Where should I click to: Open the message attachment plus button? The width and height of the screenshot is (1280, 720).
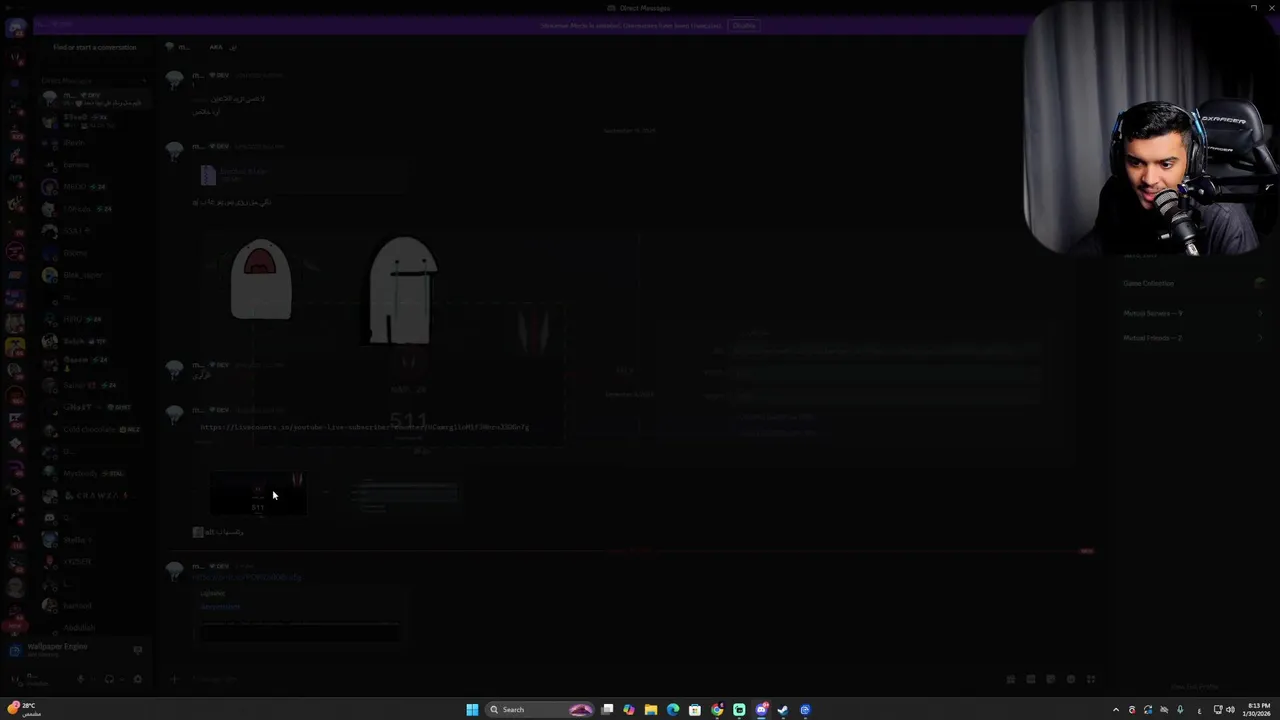(174, 679)
